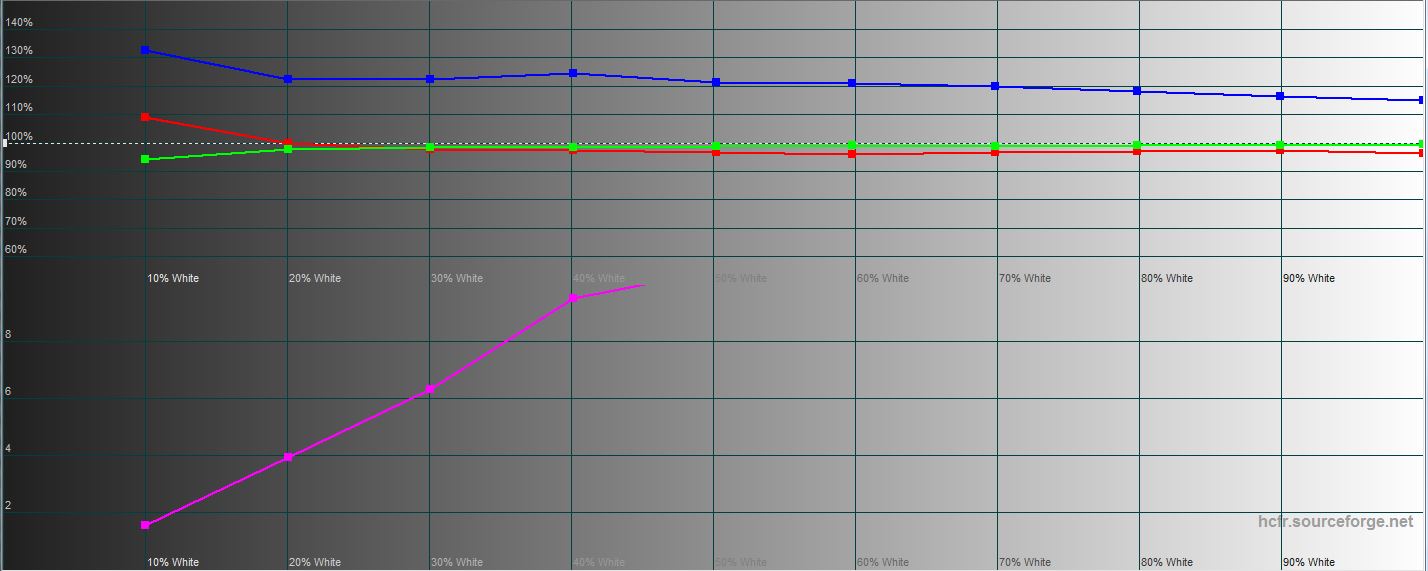Click the white 100% reference marker at left edge
This screenshot has width=1428, height=571.
point(5,143)
